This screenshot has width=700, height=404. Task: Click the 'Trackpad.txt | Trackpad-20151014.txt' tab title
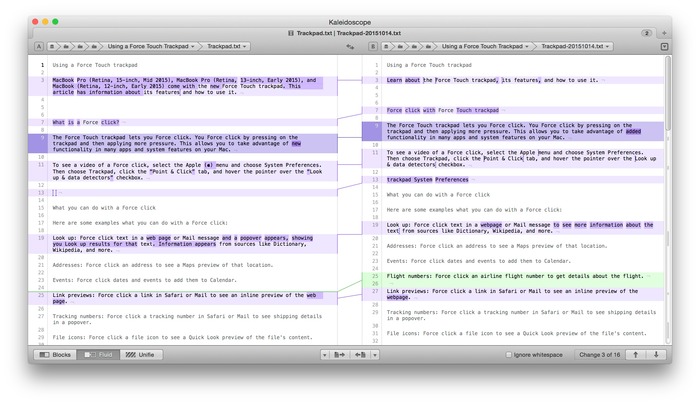(349, 33)
